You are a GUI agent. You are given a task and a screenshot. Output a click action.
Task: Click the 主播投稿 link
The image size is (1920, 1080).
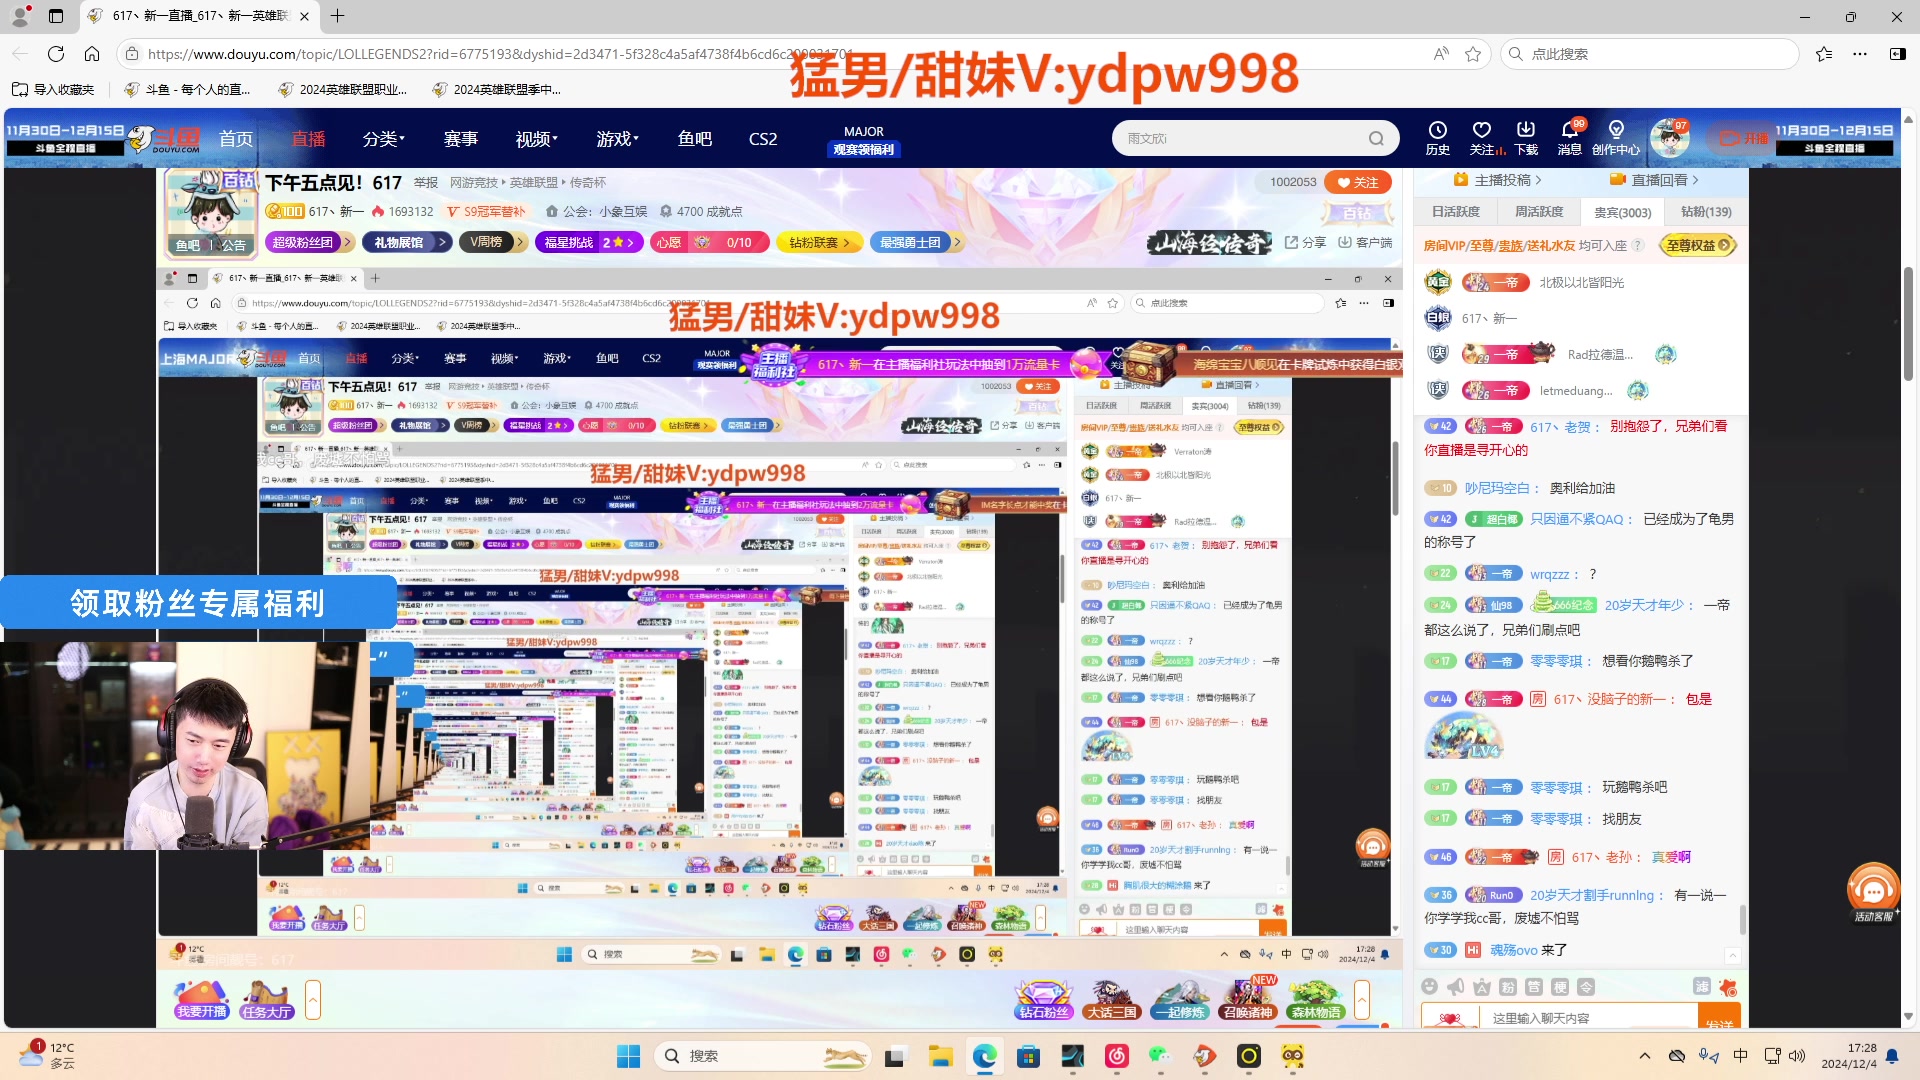tap(1497, 180)
